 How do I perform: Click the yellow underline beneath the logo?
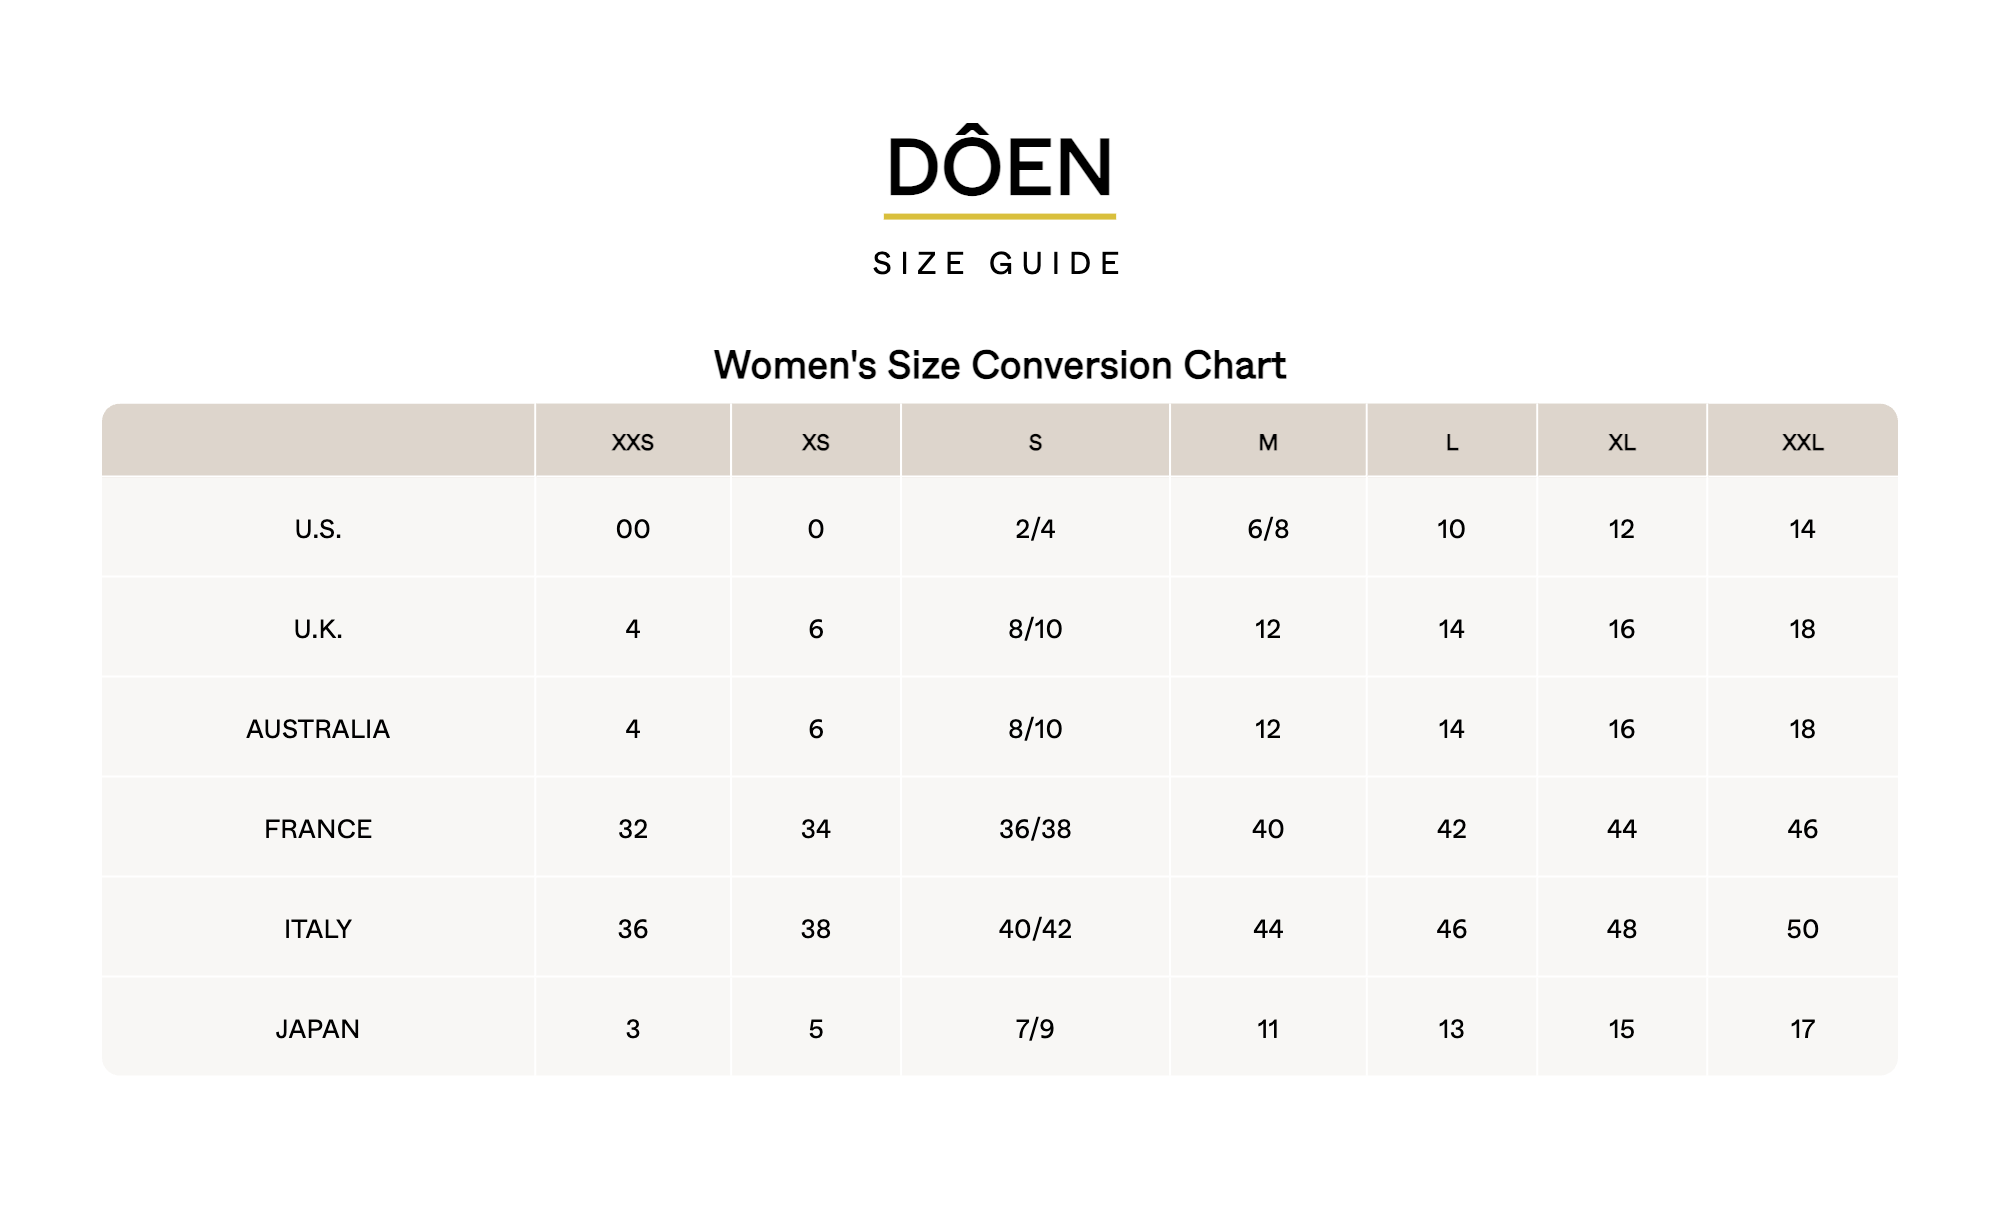pos(1000,216)
